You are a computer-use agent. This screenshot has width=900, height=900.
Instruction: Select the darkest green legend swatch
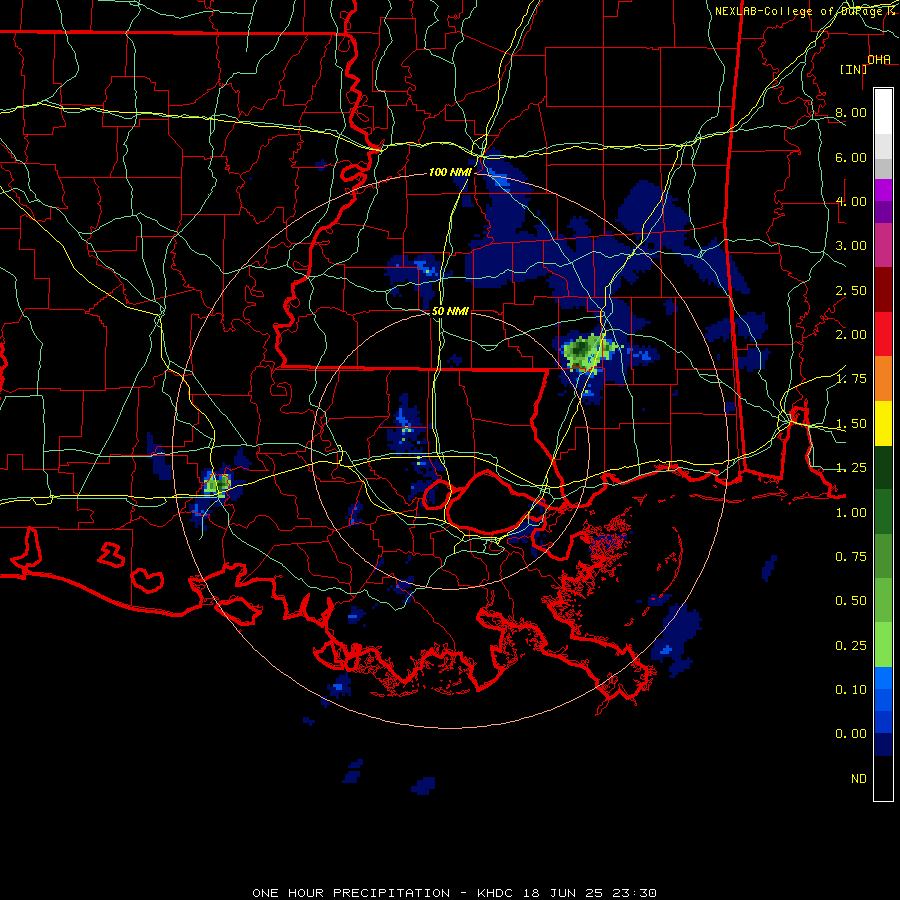pyautogui.click(x=883, y=467)
